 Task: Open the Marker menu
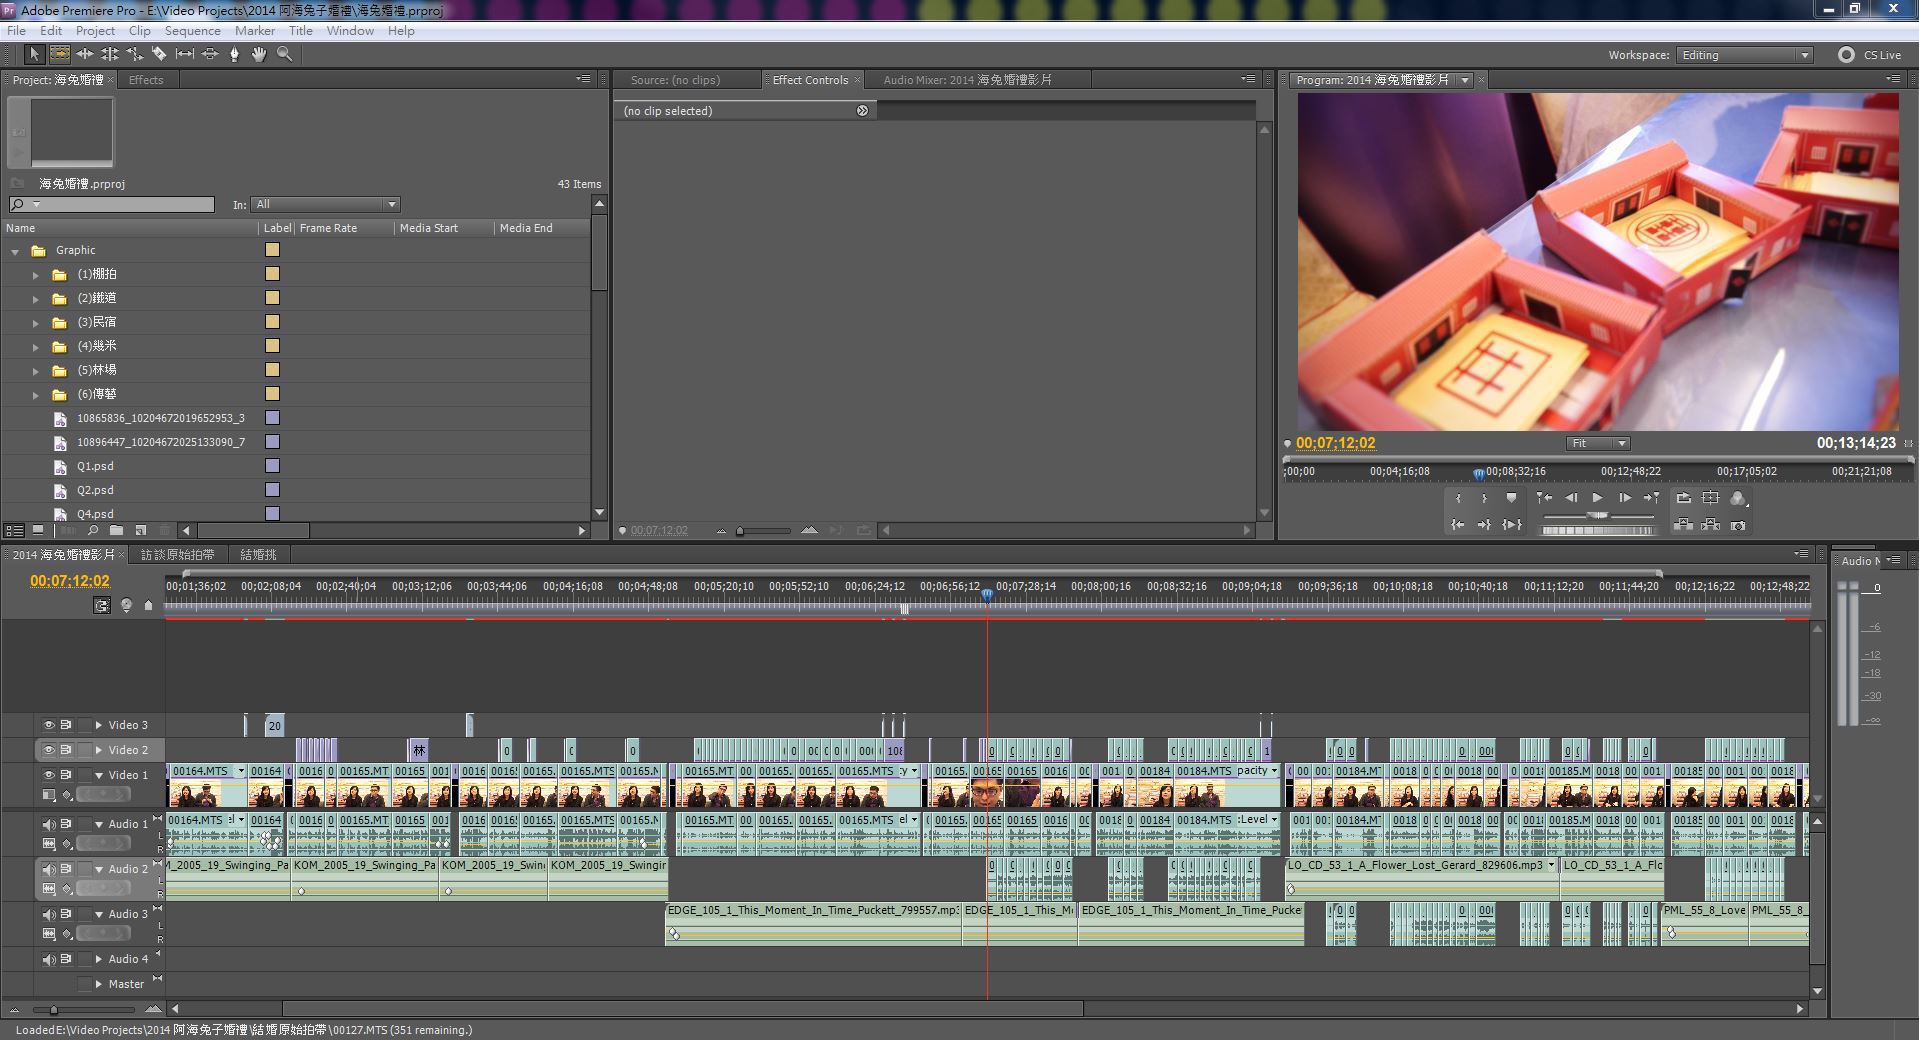[255, 31]
